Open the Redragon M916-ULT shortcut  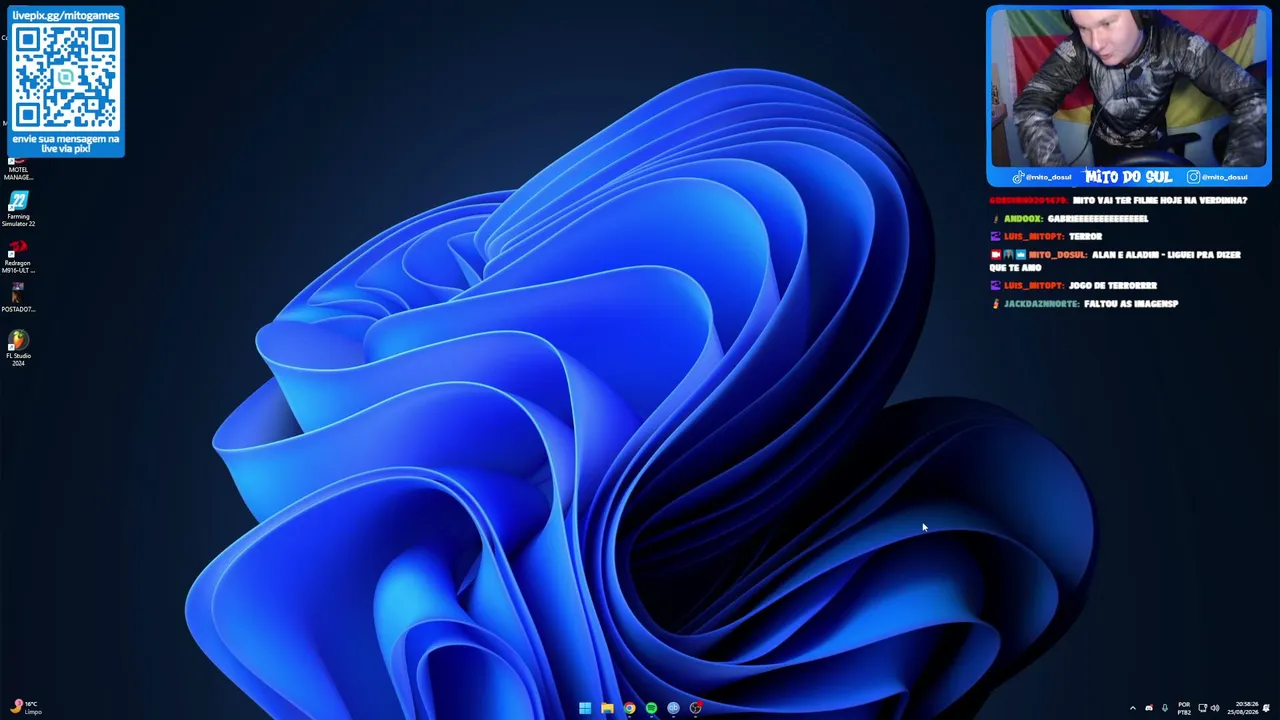pos(18,255)
